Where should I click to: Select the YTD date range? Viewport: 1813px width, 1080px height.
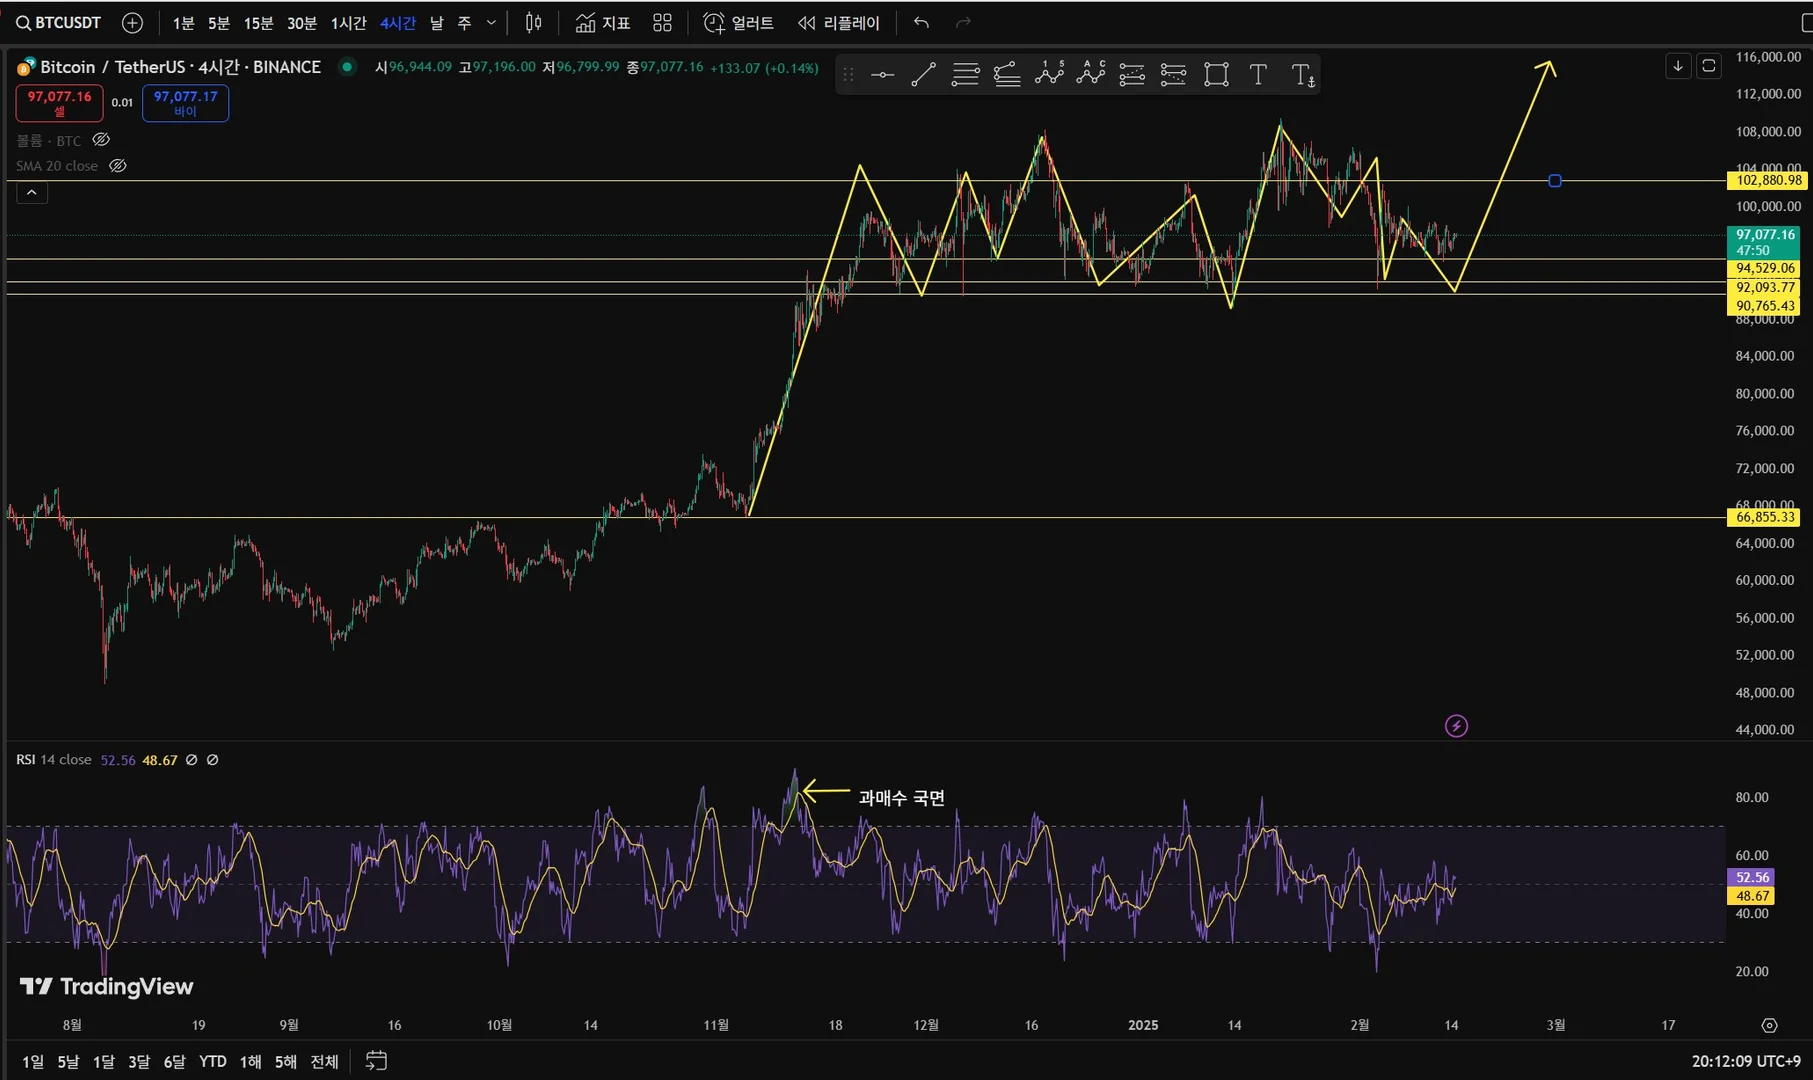[x=212, y=1061]
